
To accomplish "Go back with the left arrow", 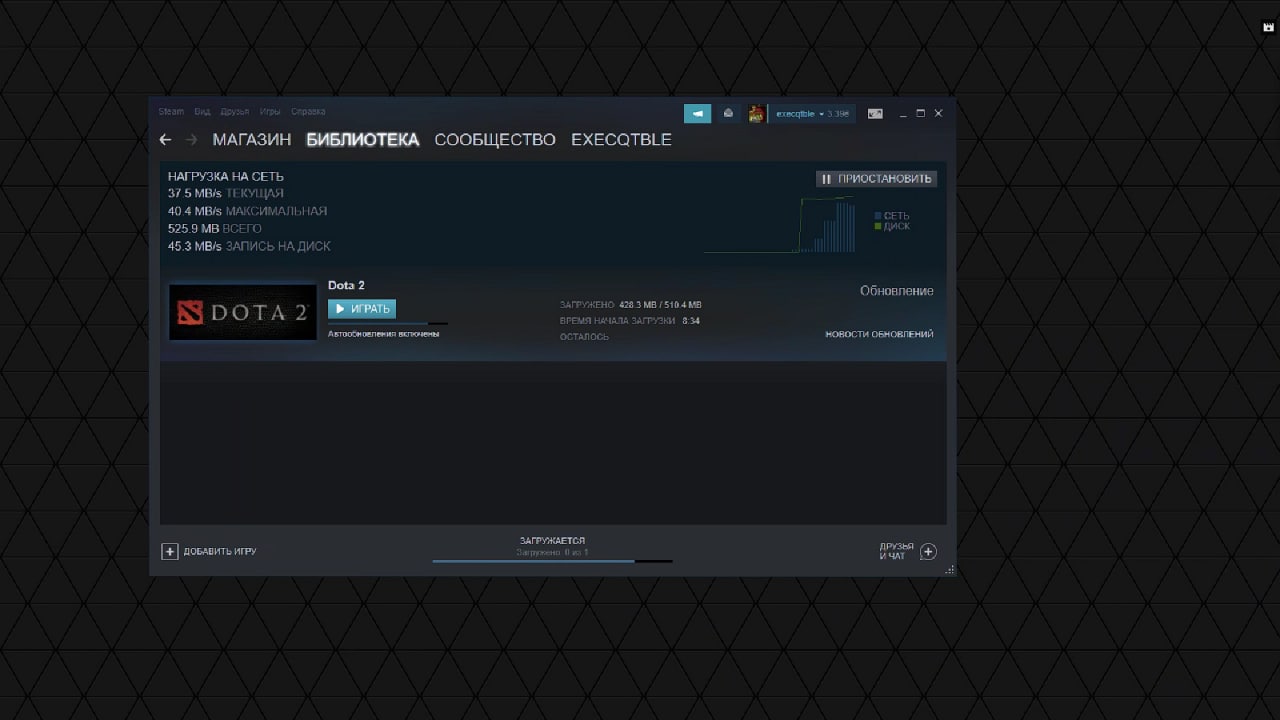I will click(x=165, y=140).
